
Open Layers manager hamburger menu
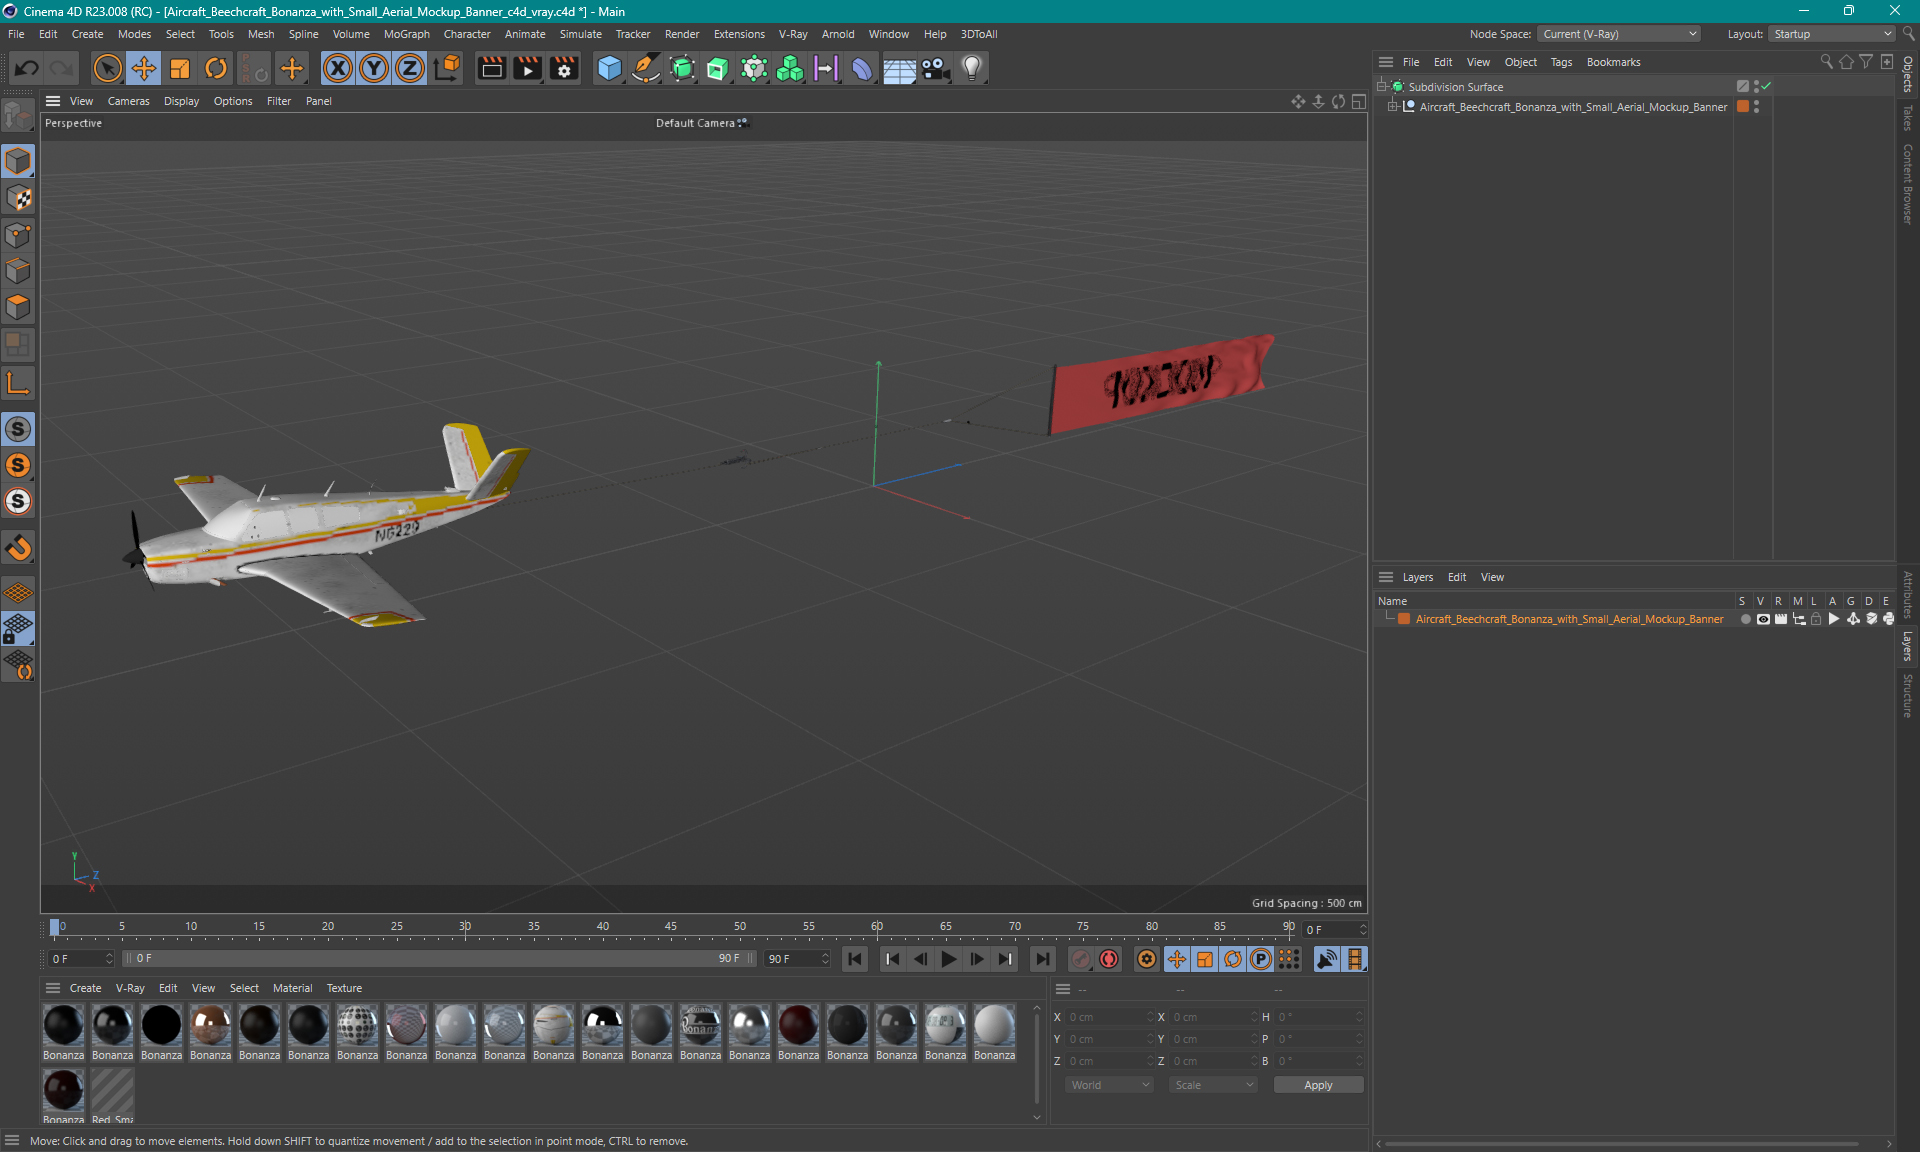click(x=1386, y=577)
